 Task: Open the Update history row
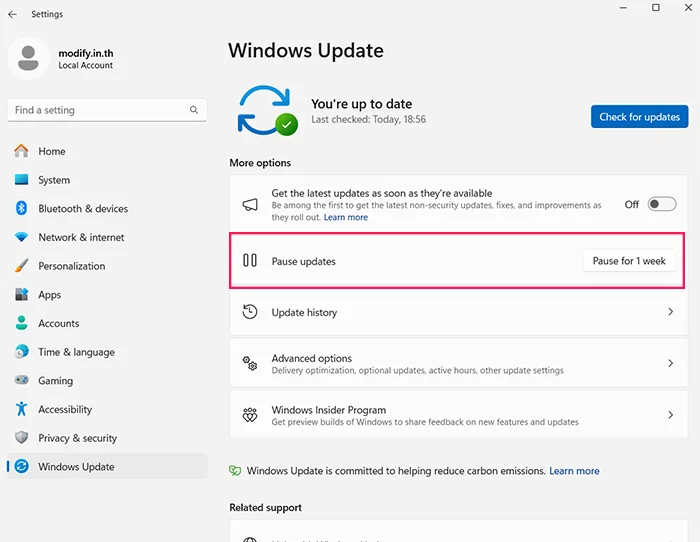click(x=458, y=312)
